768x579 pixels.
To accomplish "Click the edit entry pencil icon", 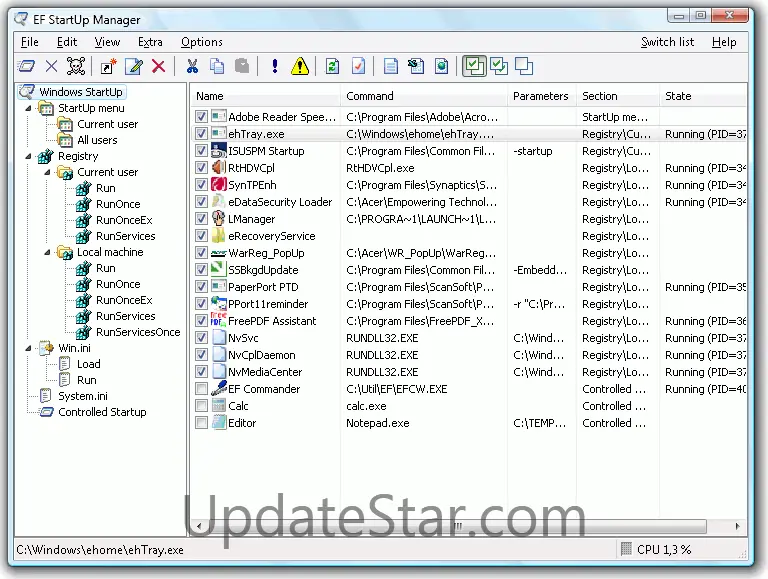I will (x=133, y=67).
